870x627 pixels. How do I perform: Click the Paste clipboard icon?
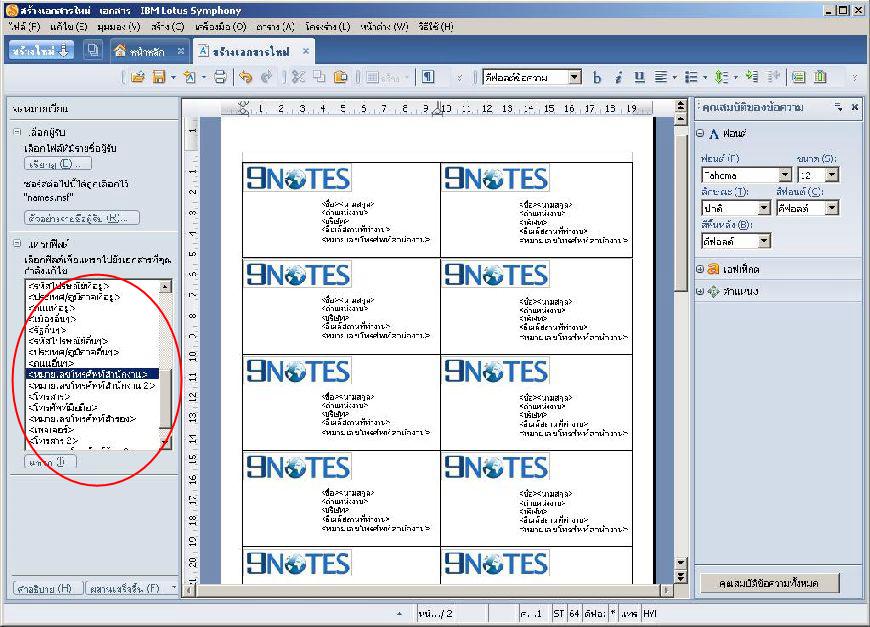coord(340,77)
